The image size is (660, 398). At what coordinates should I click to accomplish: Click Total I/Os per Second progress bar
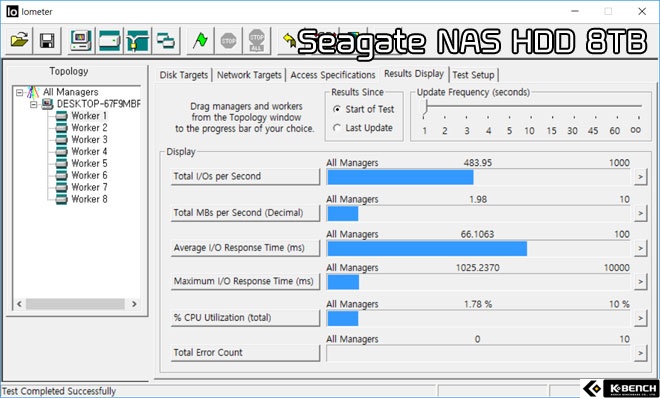coord(478,177)
